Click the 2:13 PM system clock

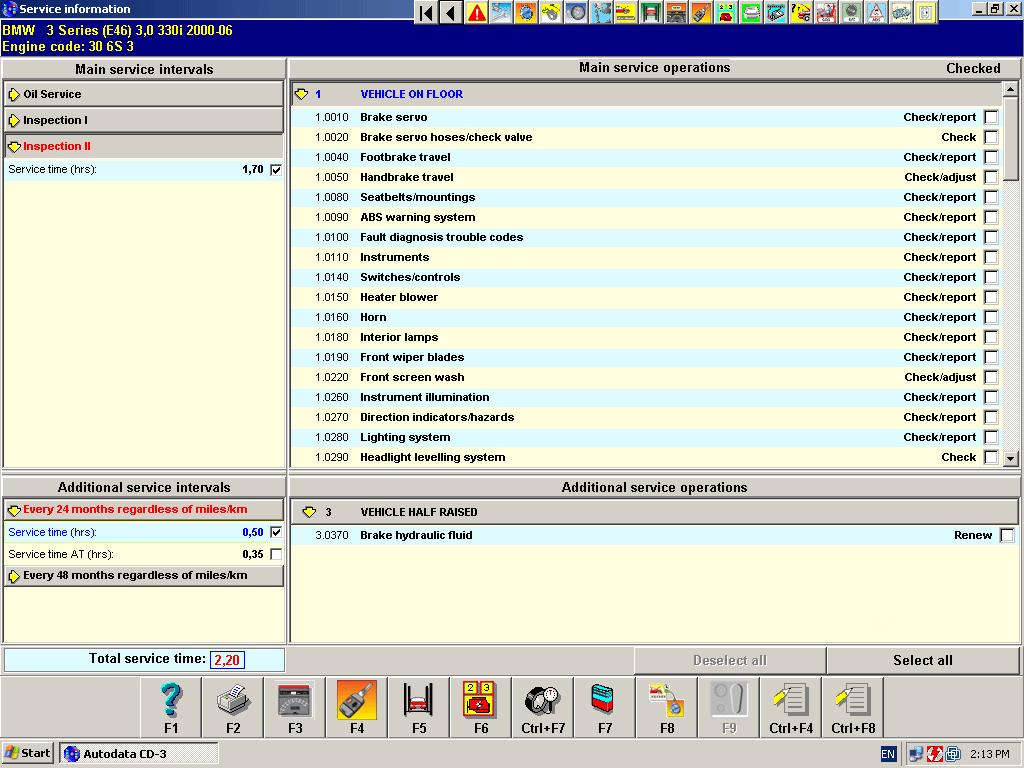pyautogui.click(x=989, y=754)
